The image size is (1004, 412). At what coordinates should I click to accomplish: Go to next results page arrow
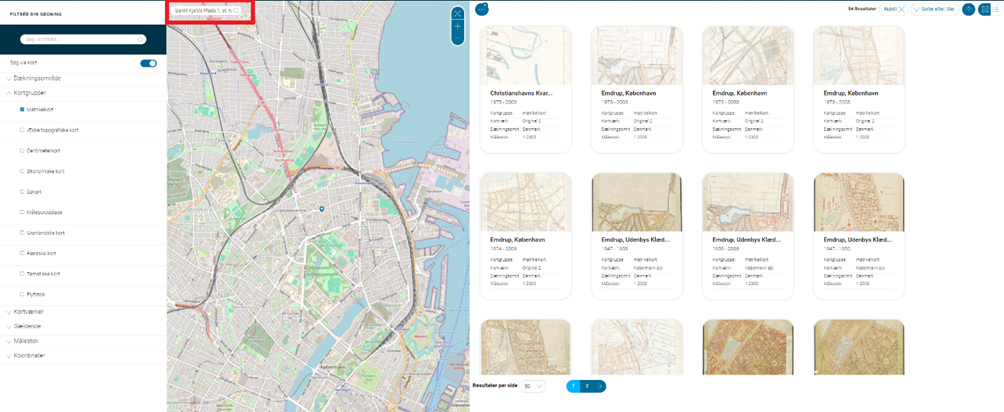click(599, 386)
